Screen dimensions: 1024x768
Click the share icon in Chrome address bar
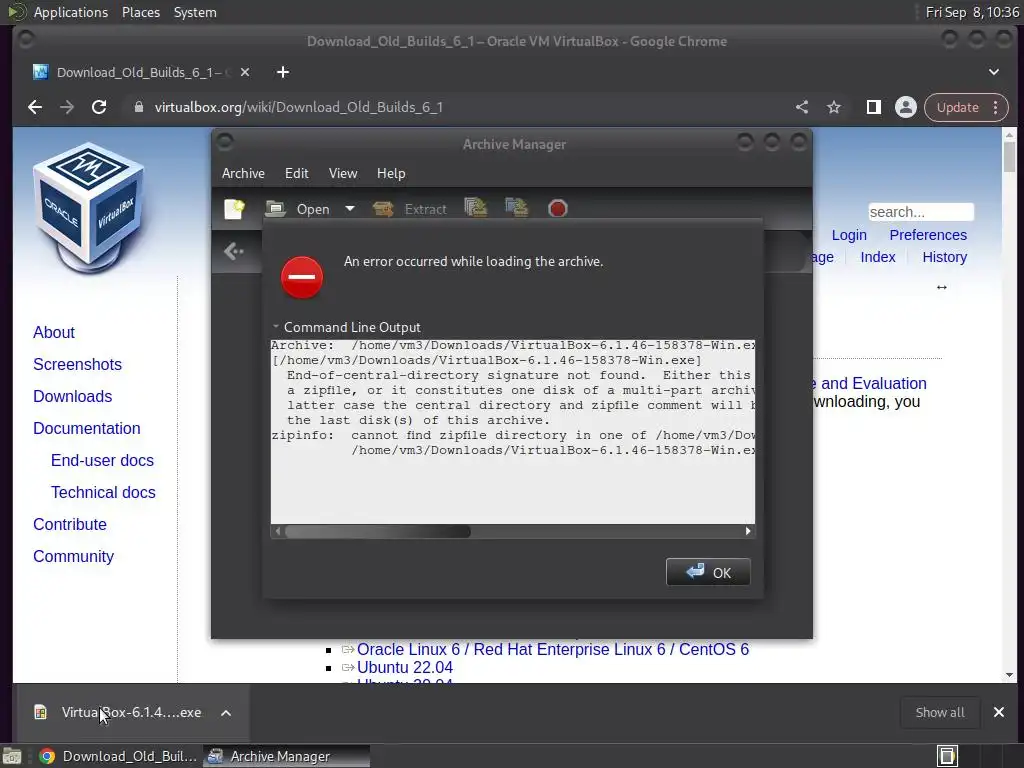coord(802,107)
